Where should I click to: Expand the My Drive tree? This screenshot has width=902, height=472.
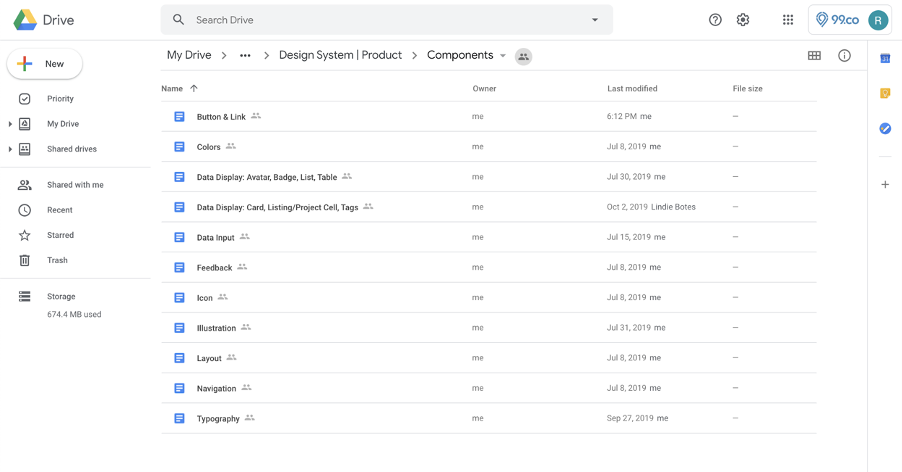pyautogui.click(x=10, y=124)
